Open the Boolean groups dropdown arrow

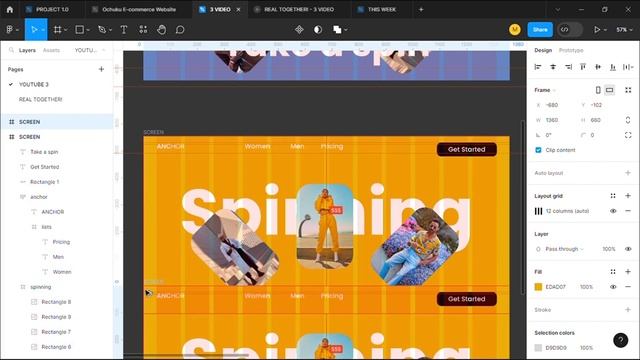click(x=346, y=30)
